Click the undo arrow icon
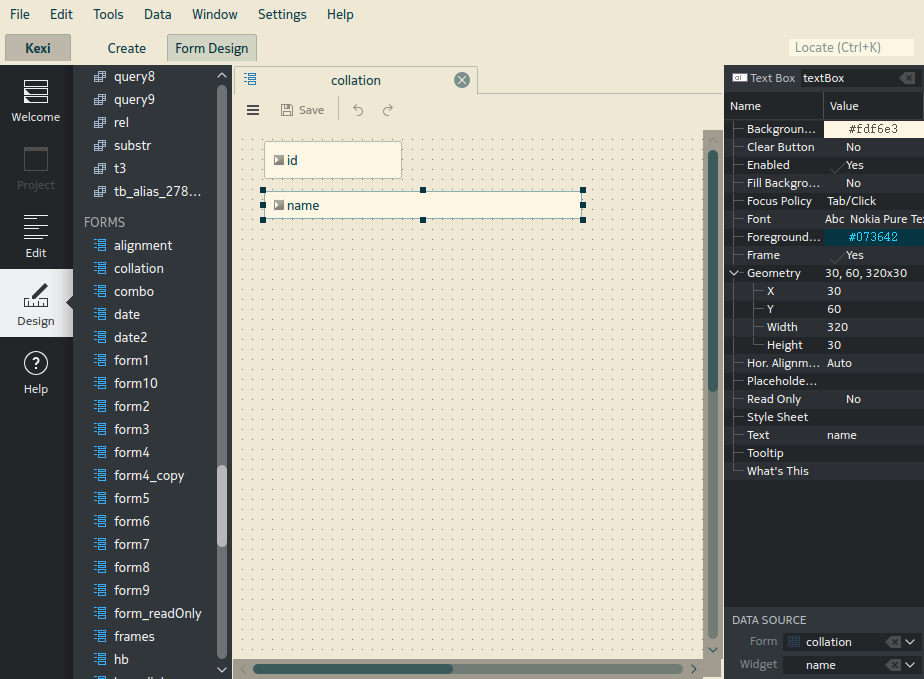 tap(358, 110)
